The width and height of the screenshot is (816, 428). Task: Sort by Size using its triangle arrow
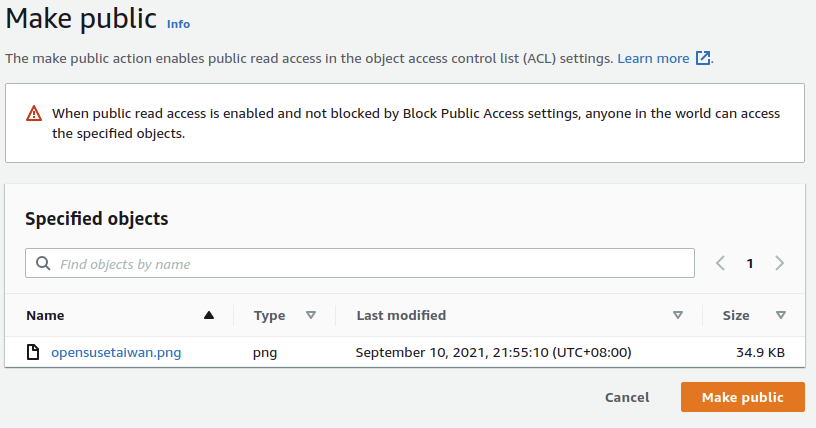tap(781, 315)
